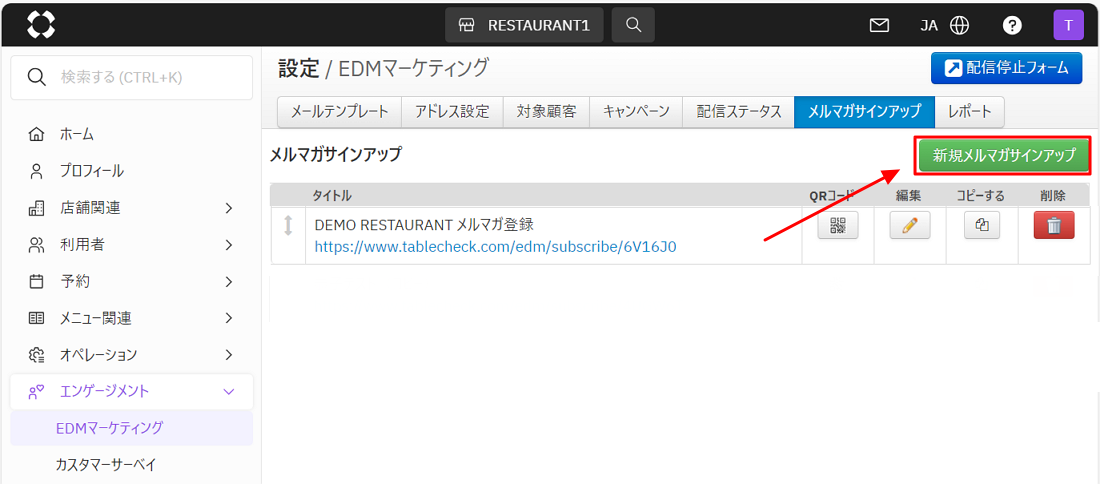Click the QR code icon button
The height and width of the screenshot is (484, 1100).
pyautogui.click(x=837, y=226)
